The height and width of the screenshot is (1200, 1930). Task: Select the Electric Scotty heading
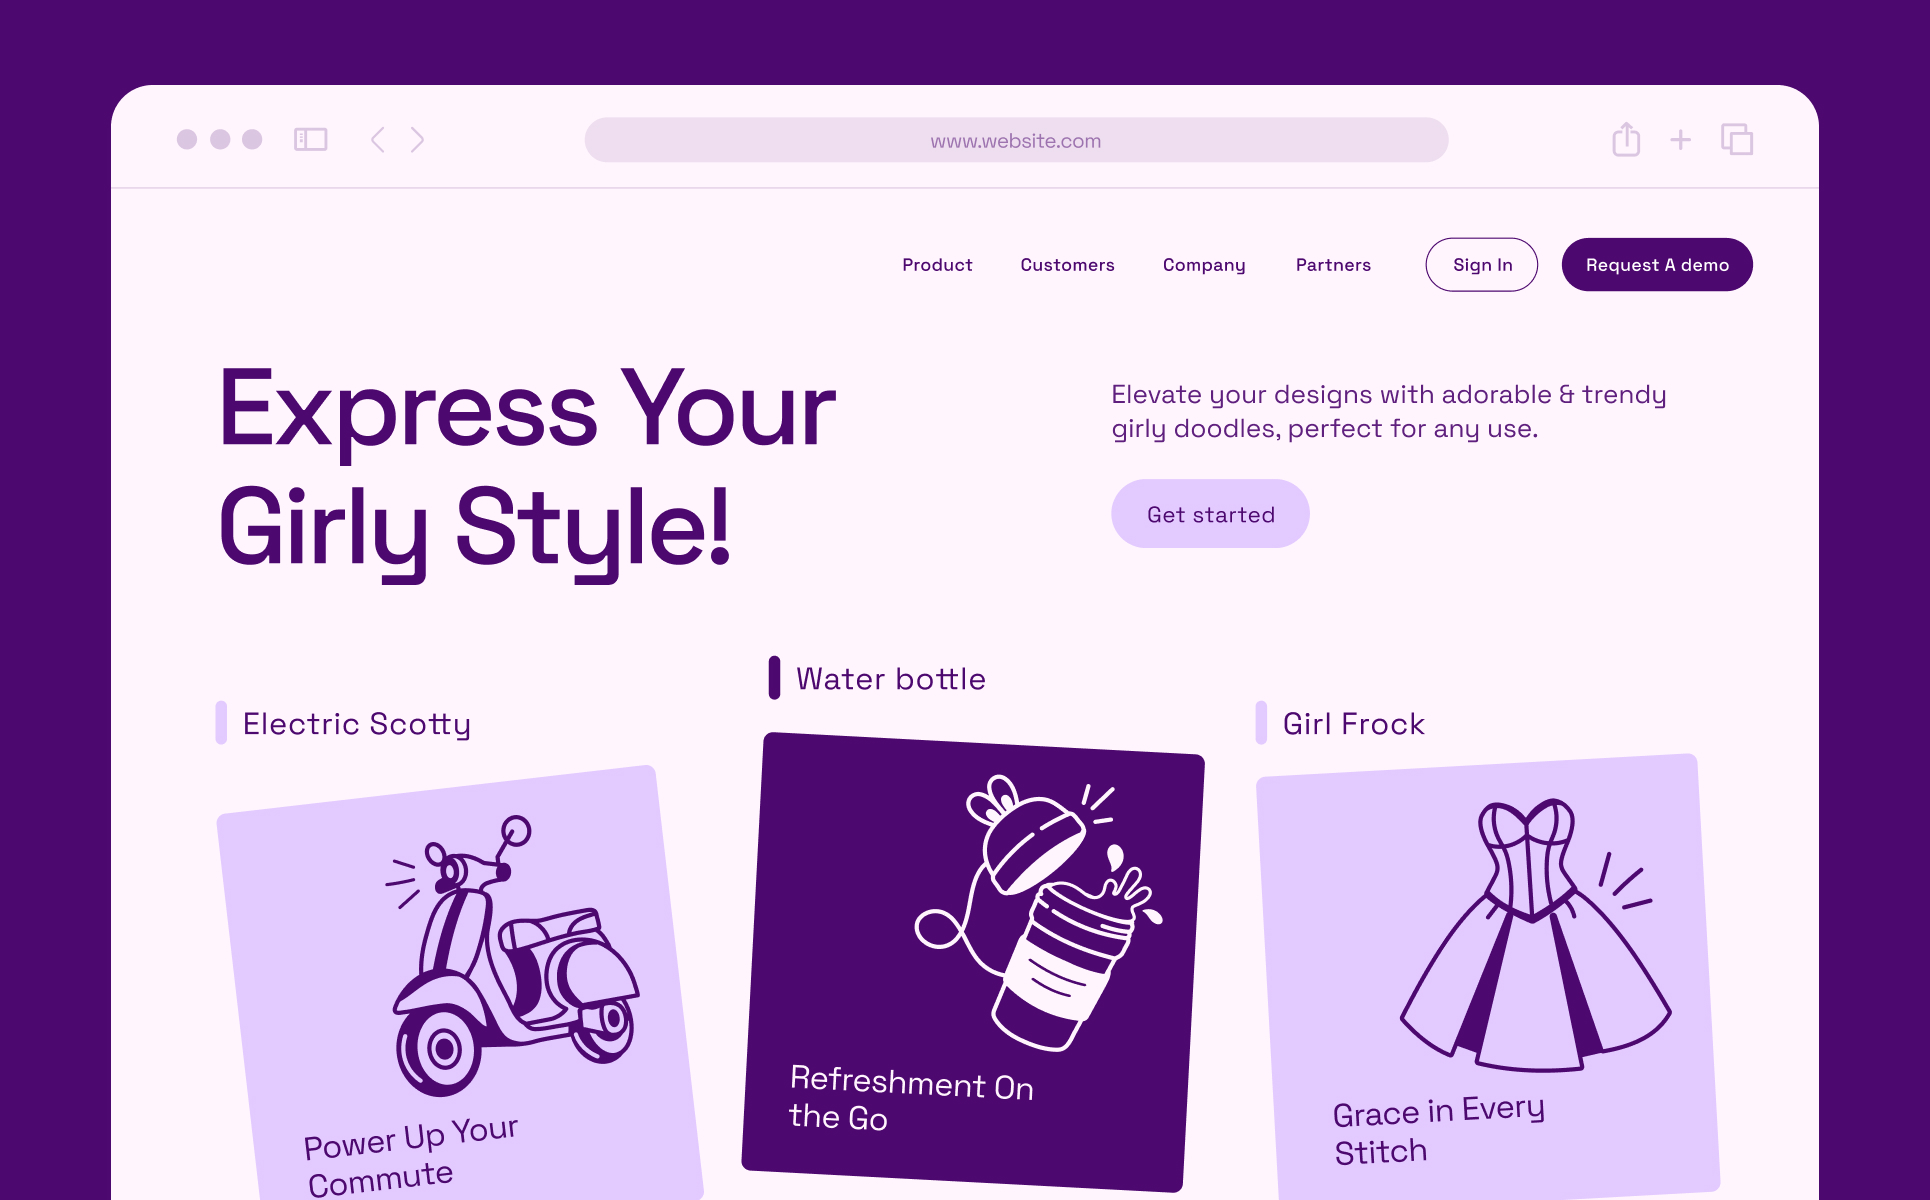coord(356,723)
